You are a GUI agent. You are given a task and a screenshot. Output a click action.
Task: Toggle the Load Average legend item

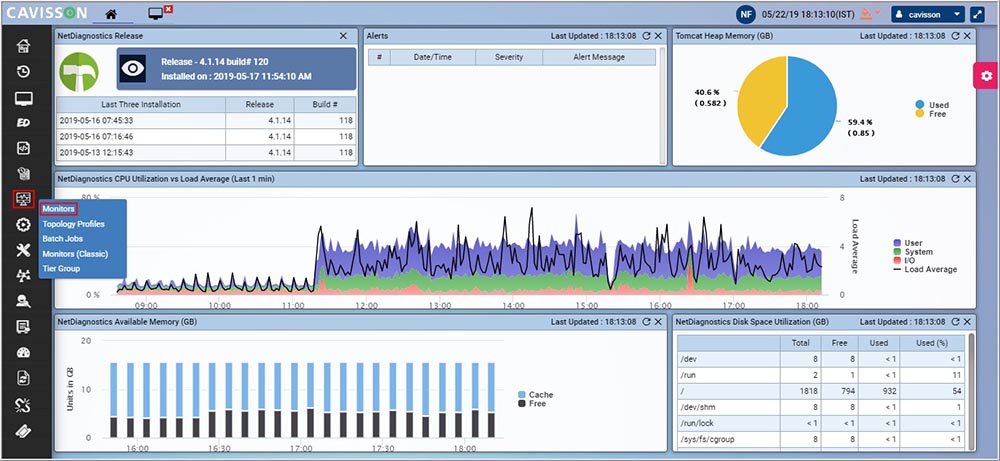coord(925,269)
